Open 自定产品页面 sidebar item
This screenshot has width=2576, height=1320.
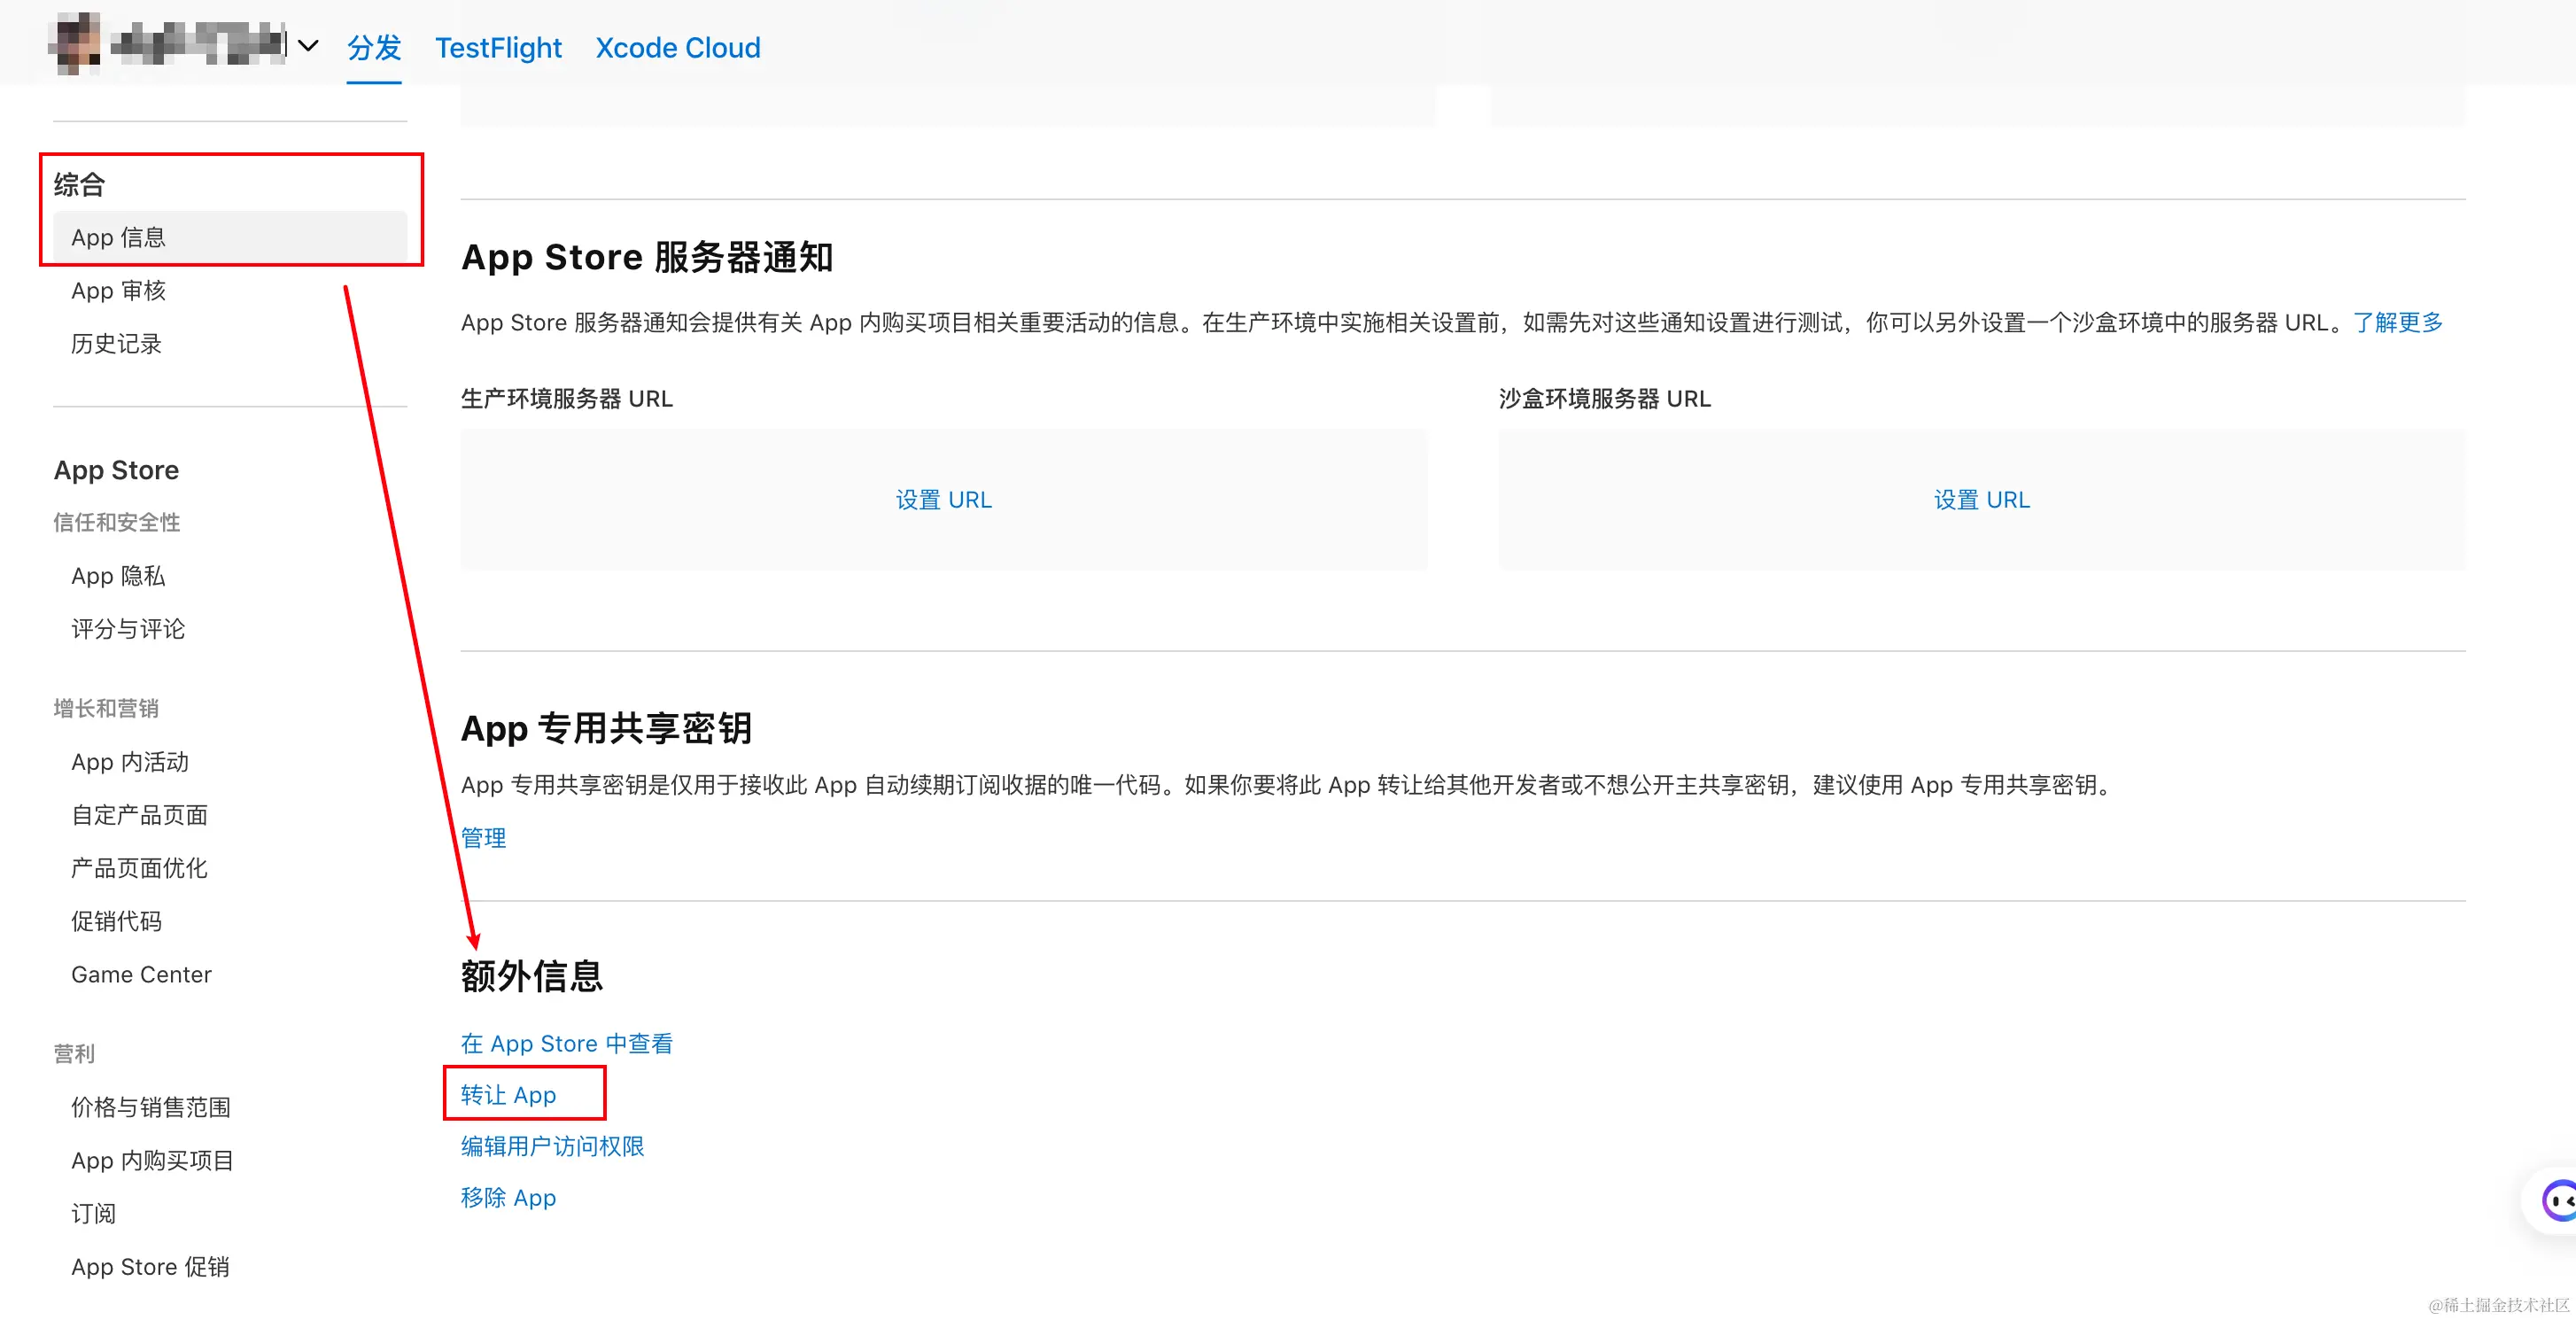click(x=139, y=814)
